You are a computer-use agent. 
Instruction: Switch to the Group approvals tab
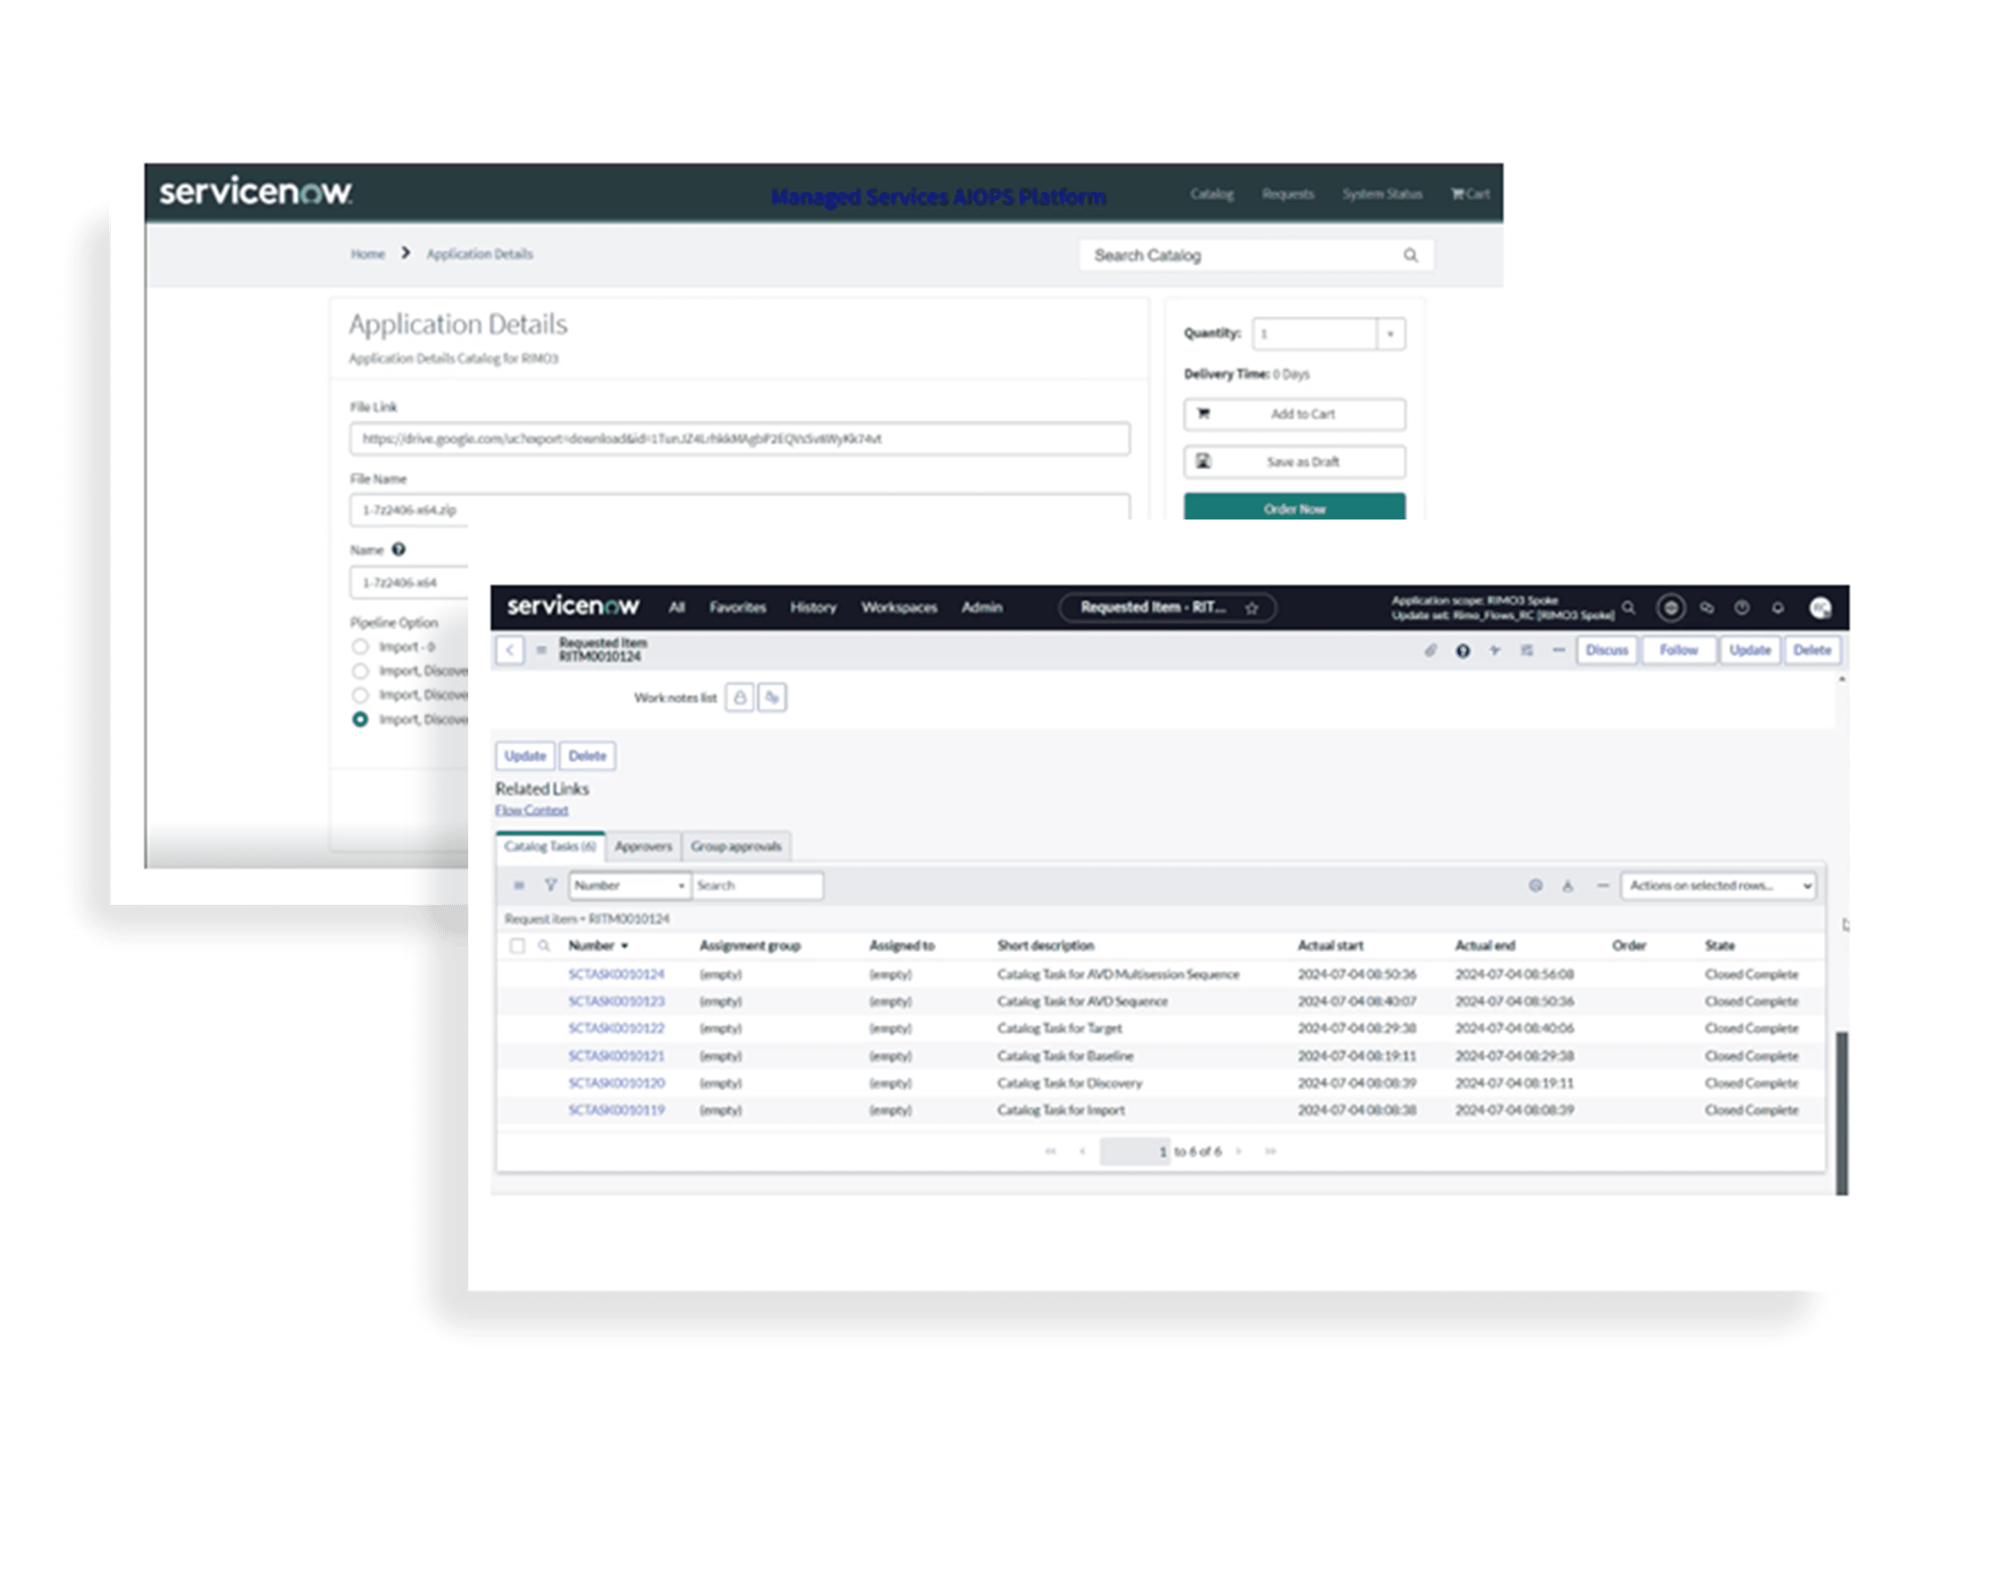tap(736, 846)
